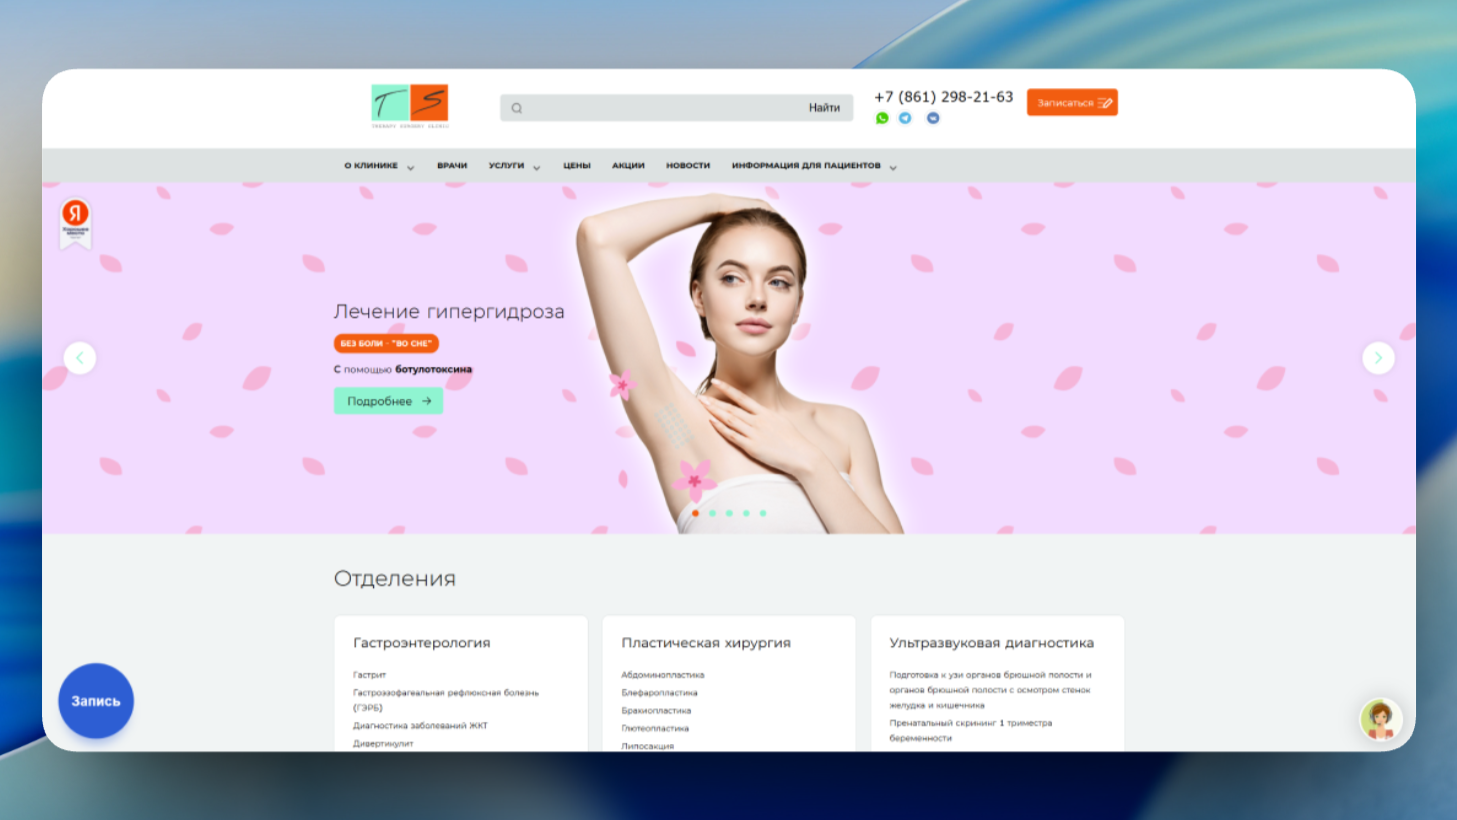Open the Диагностика заболеваний ЖКТ link
Viewport: 1457px width, 820px height.
[420, 726]
